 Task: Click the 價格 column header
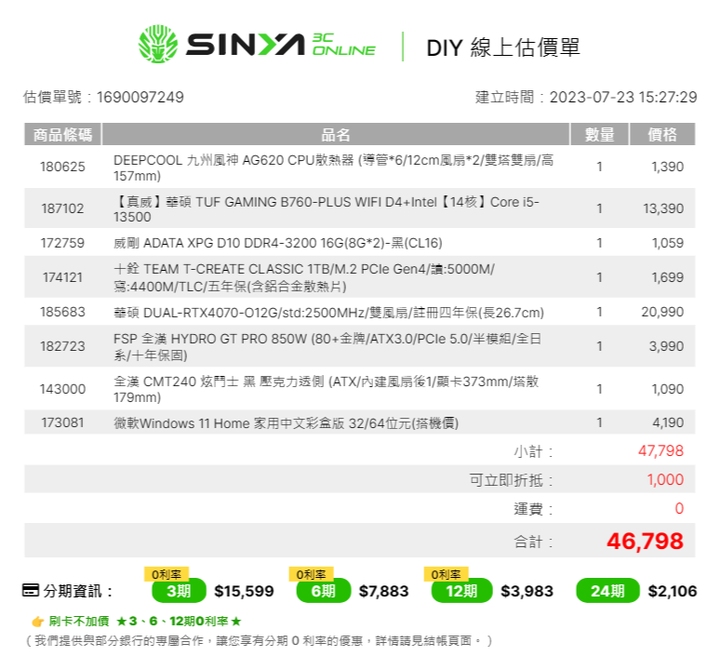click(662, 134)
